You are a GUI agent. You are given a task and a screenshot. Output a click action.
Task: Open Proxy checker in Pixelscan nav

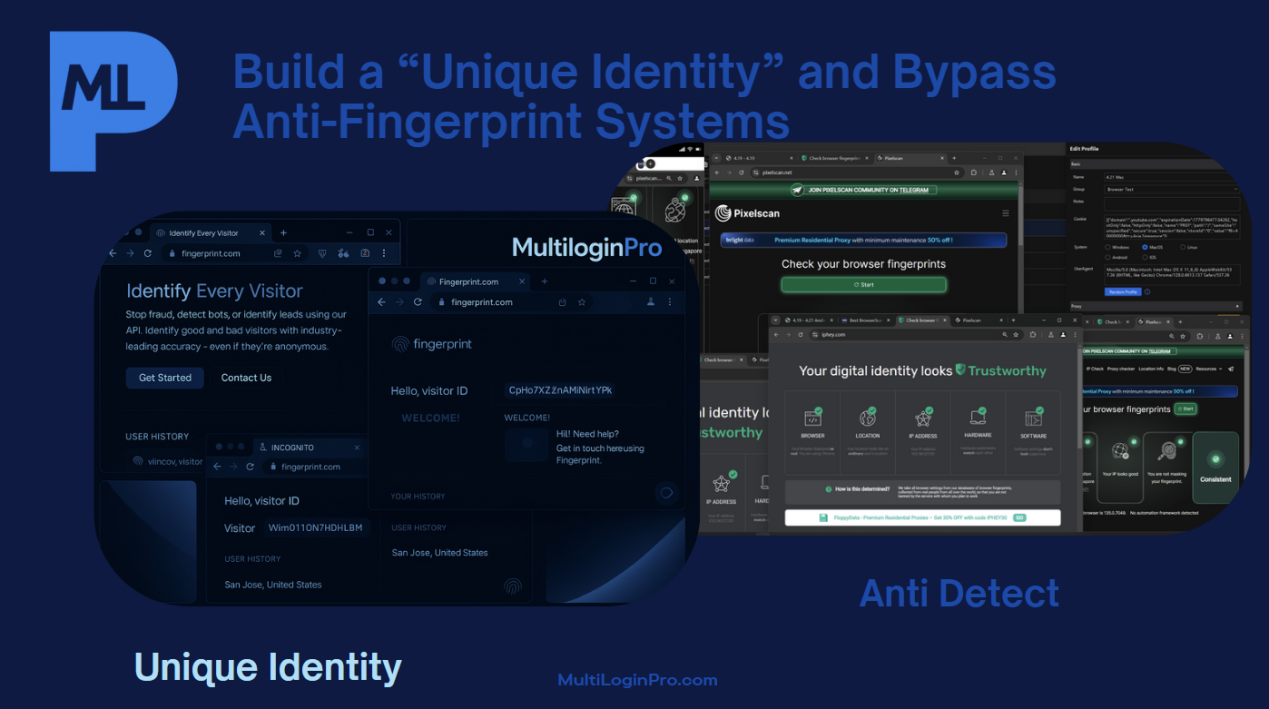[x=1121, y=369]
